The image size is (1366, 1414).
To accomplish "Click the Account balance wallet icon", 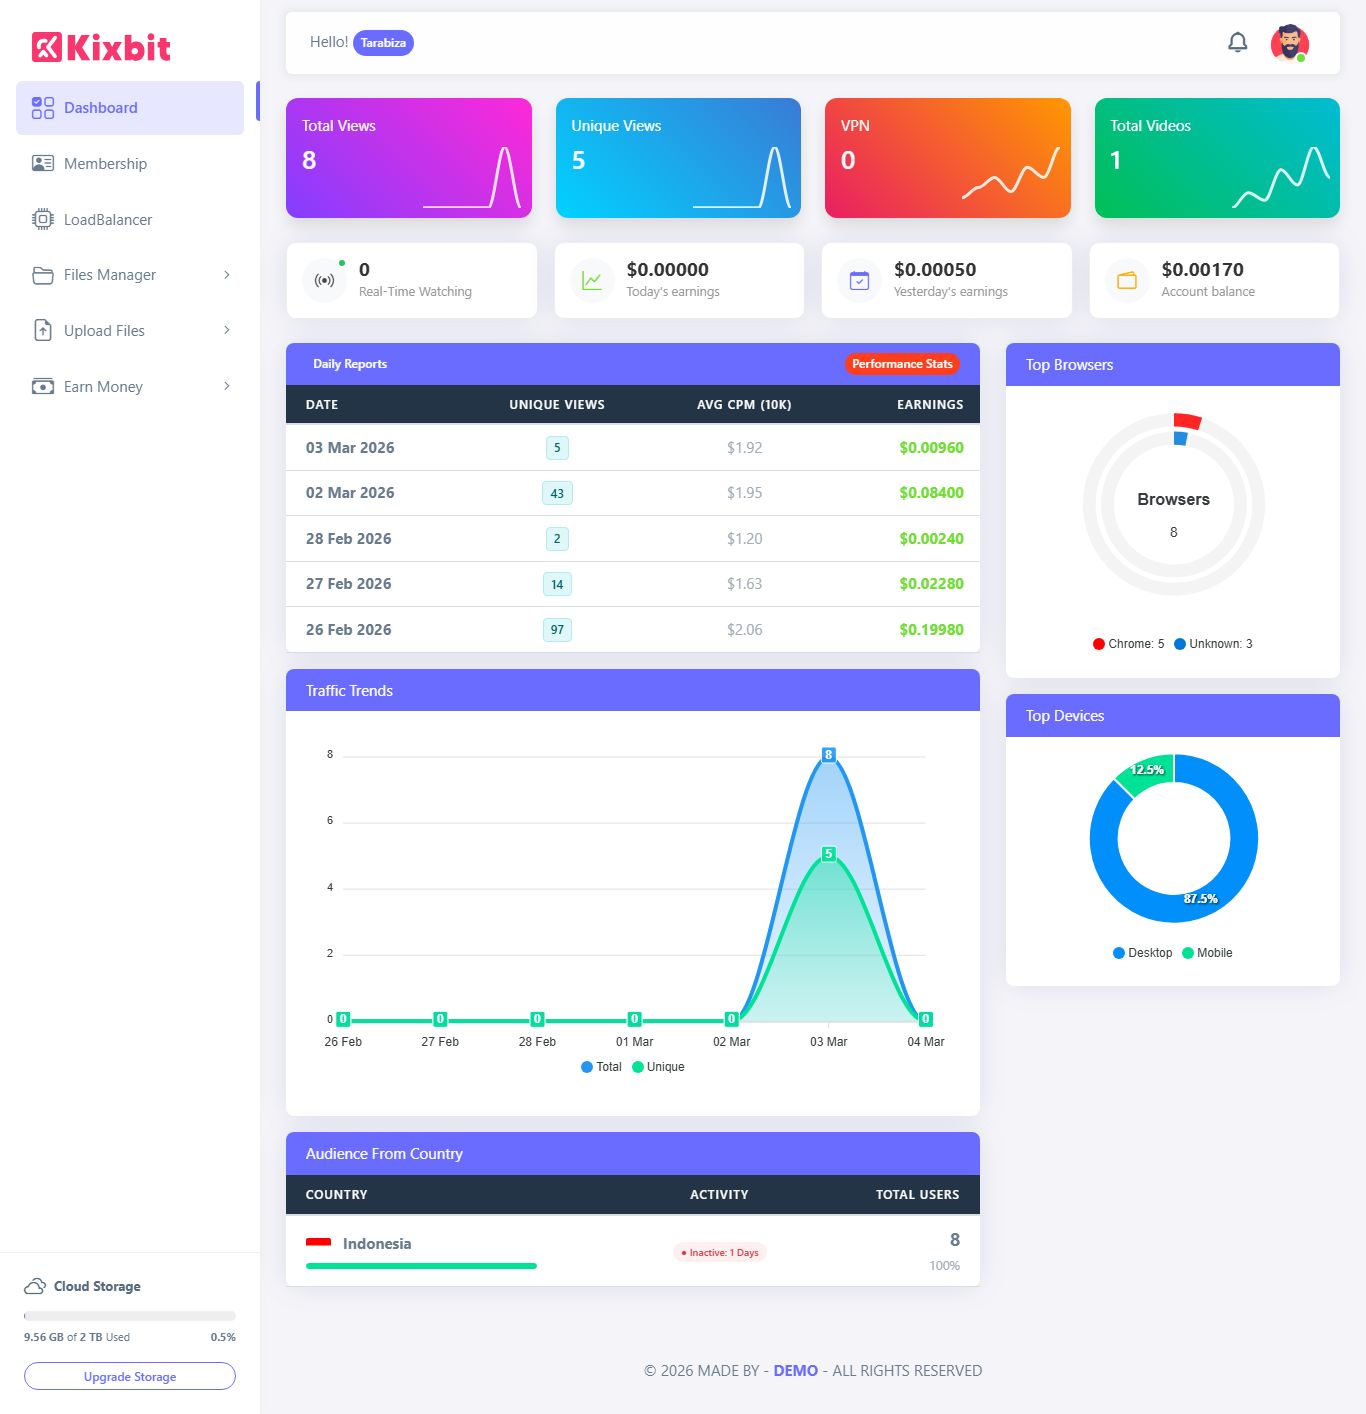I will click(1127, 281).
